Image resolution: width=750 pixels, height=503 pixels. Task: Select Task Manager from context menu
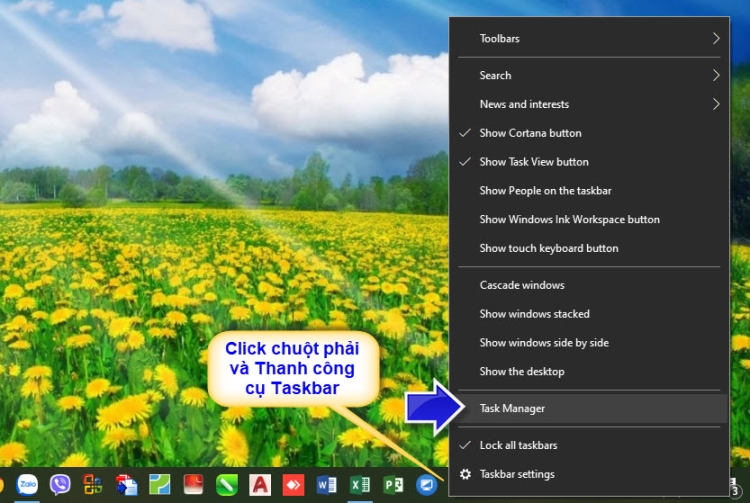(512, 408)
